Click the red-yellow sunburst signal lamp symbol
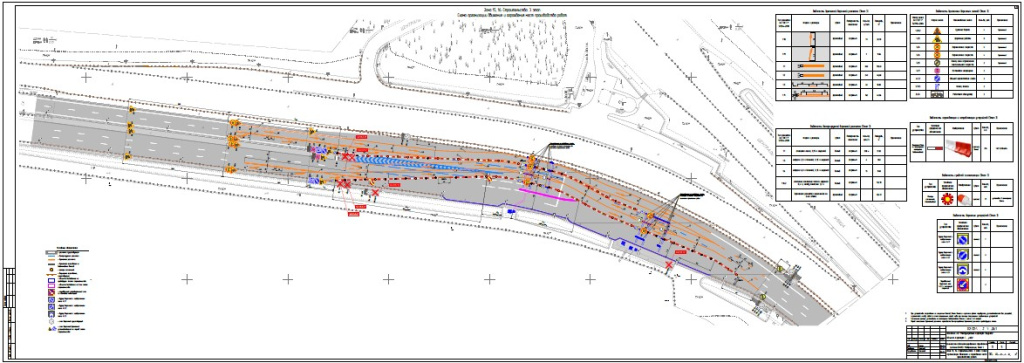The width and height of the screenshot is (1024, 363). pos(948,199)
